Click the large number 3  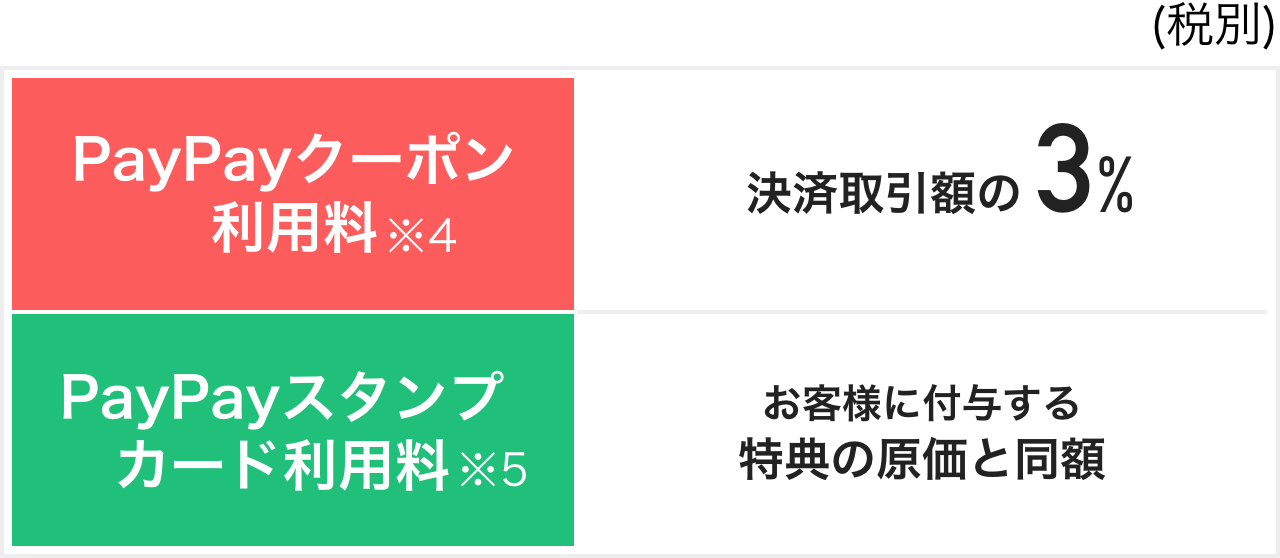pyautogui.click(x=1064, y=173)
